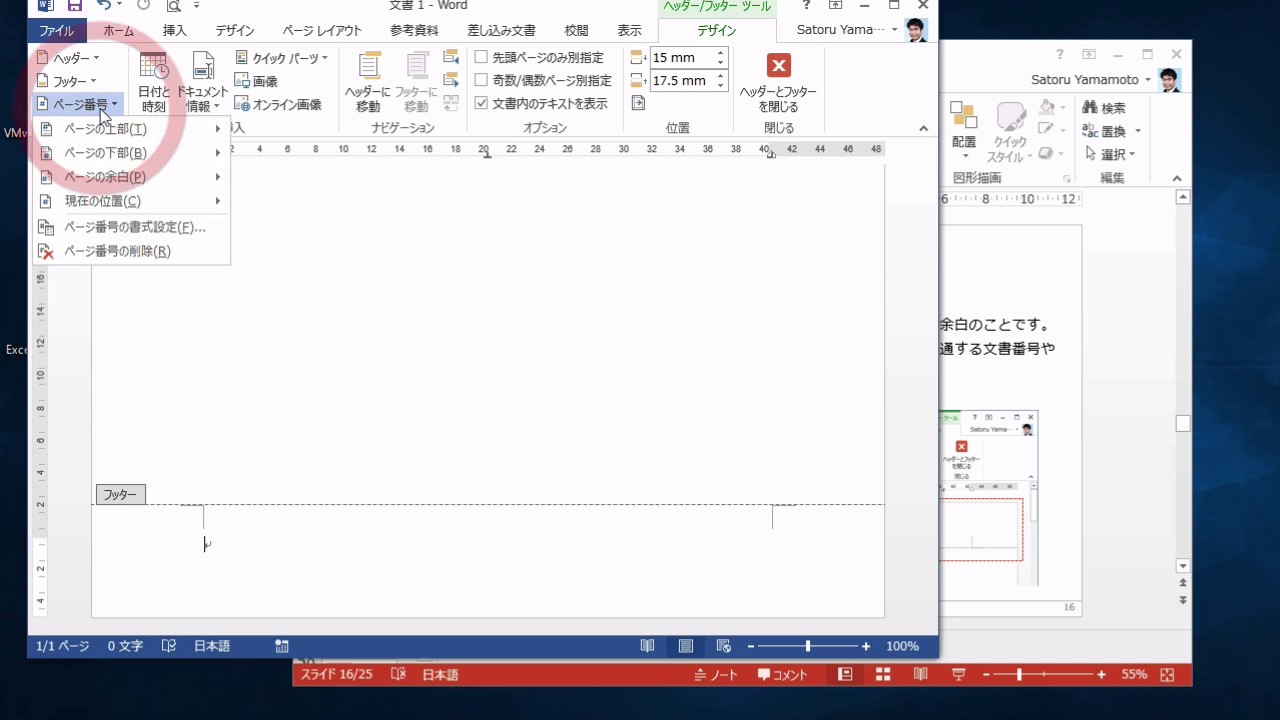Switch to Read Mode view in status bar
1280x720 pixels.
pyautogui.click(x=648, y=646)
